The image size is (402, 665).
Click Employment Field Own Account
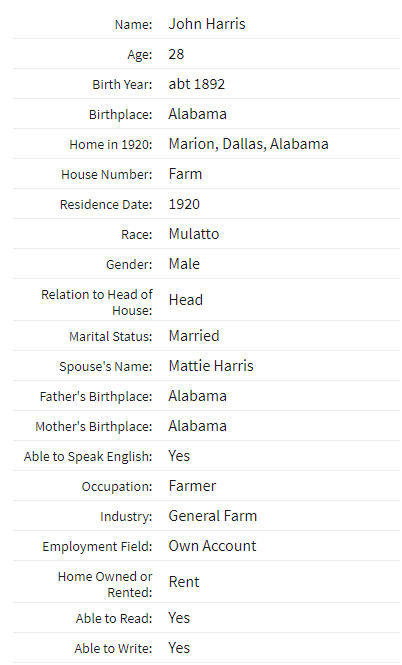point(212,546)
